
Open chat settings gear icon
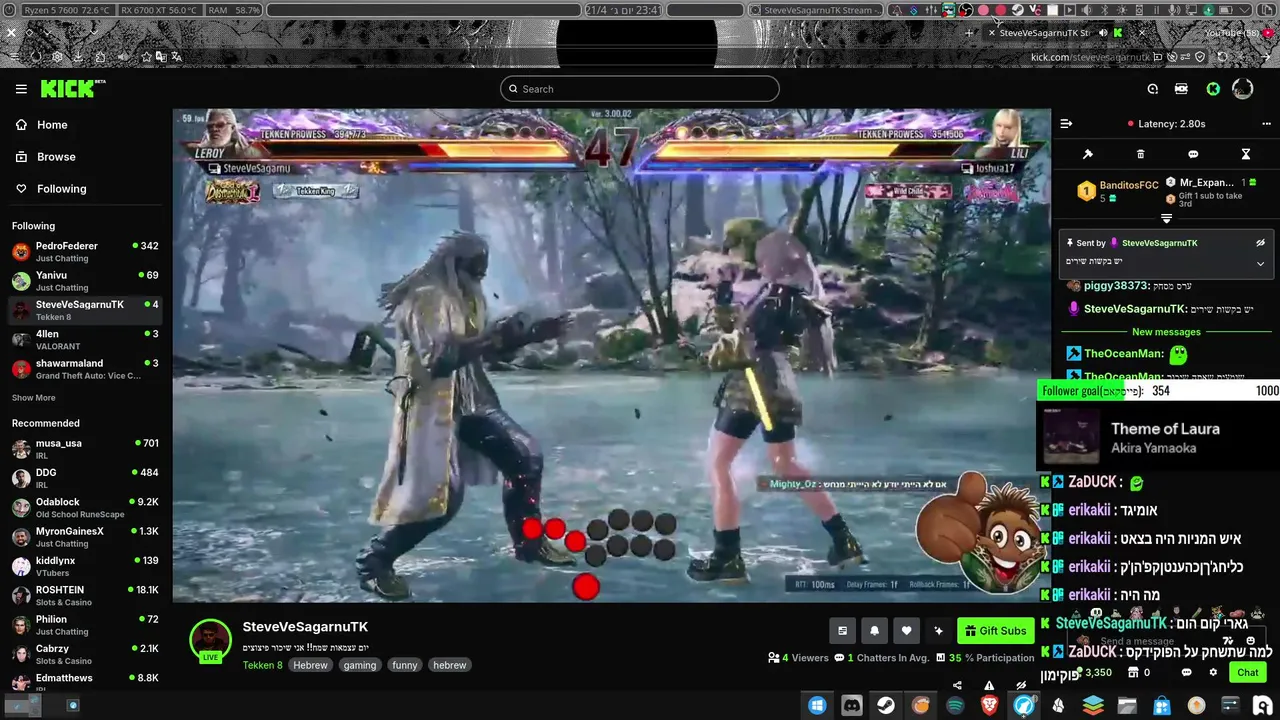tap(1213, 673)
